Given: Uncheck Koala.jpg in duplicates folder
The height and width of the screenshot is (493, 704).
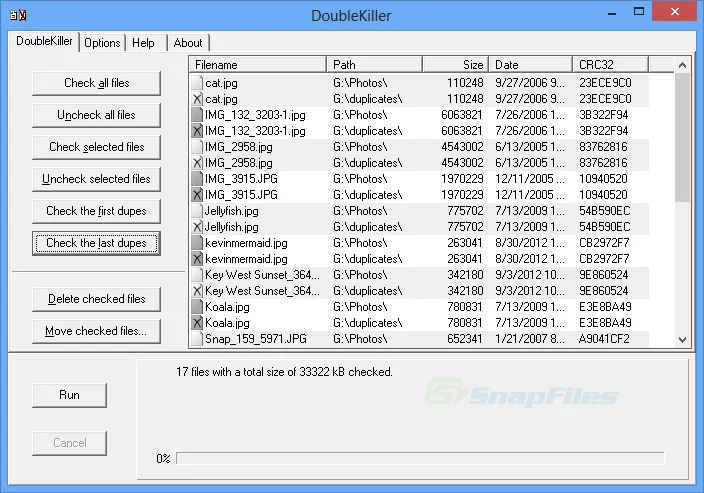Looking at the screenshot, I should [x=197, y=323].
